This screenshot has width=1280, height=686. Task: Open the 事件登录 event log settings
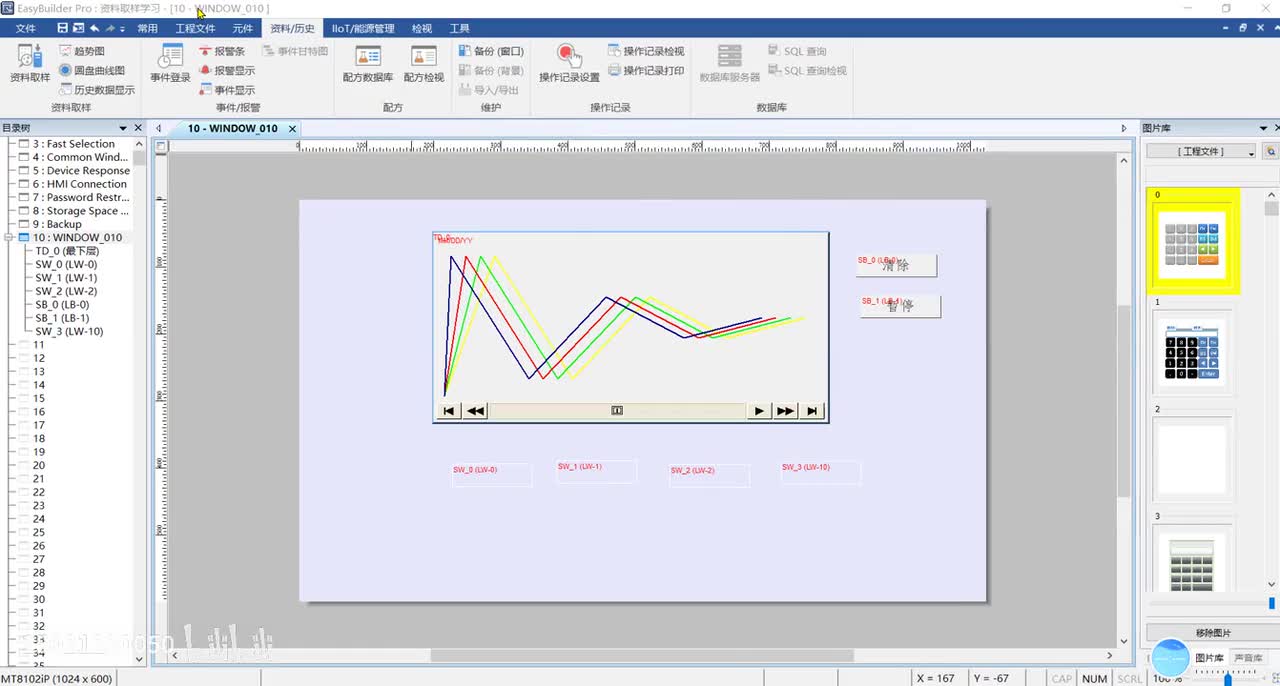(170, 64)
